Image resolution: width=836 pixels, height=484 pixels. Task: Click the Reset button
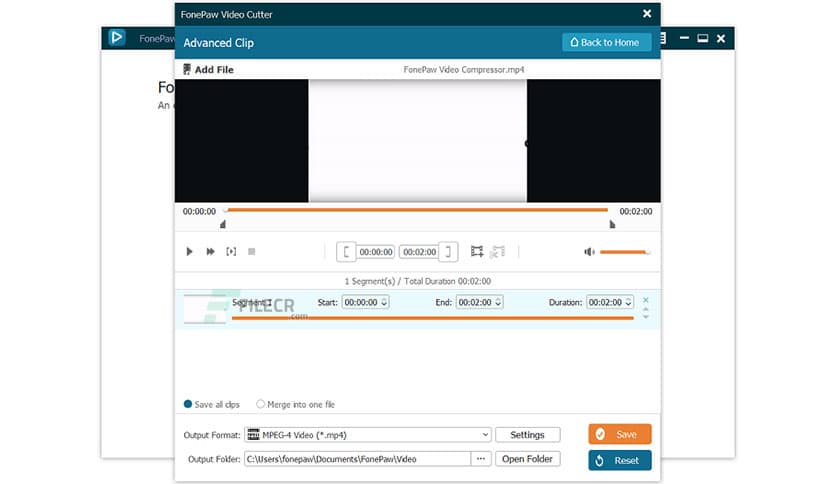coord(620,461)
